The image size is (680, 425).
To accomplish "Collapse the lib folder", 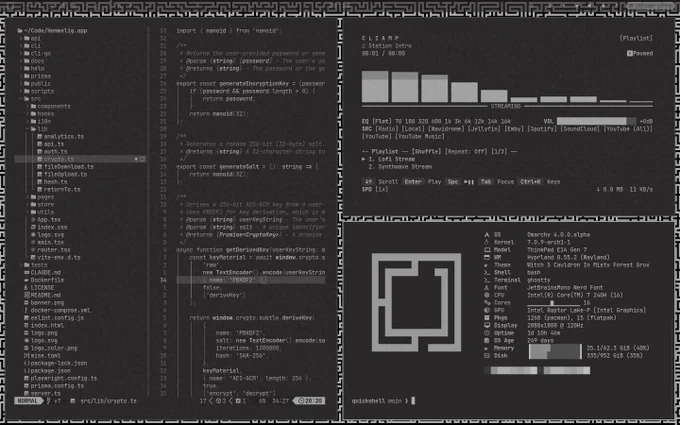I will (x=27, y=129).
